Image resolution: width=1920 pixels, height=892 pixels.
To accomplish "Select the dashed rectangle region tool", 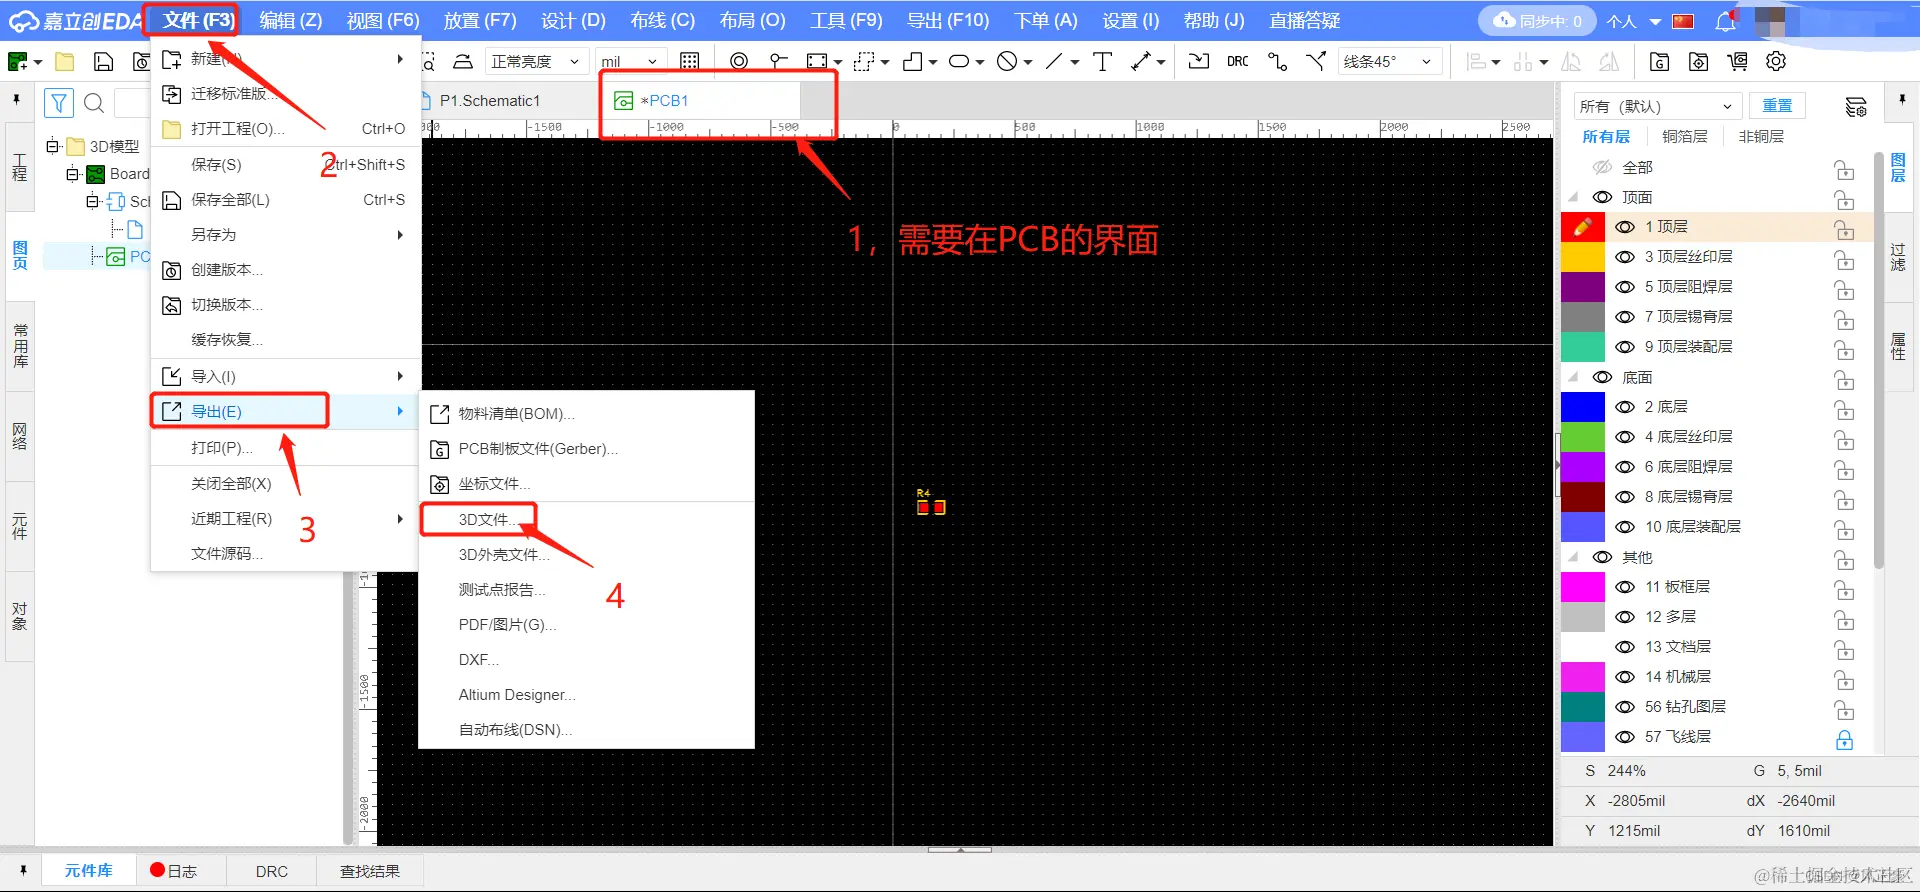I will tap(864, 61).
